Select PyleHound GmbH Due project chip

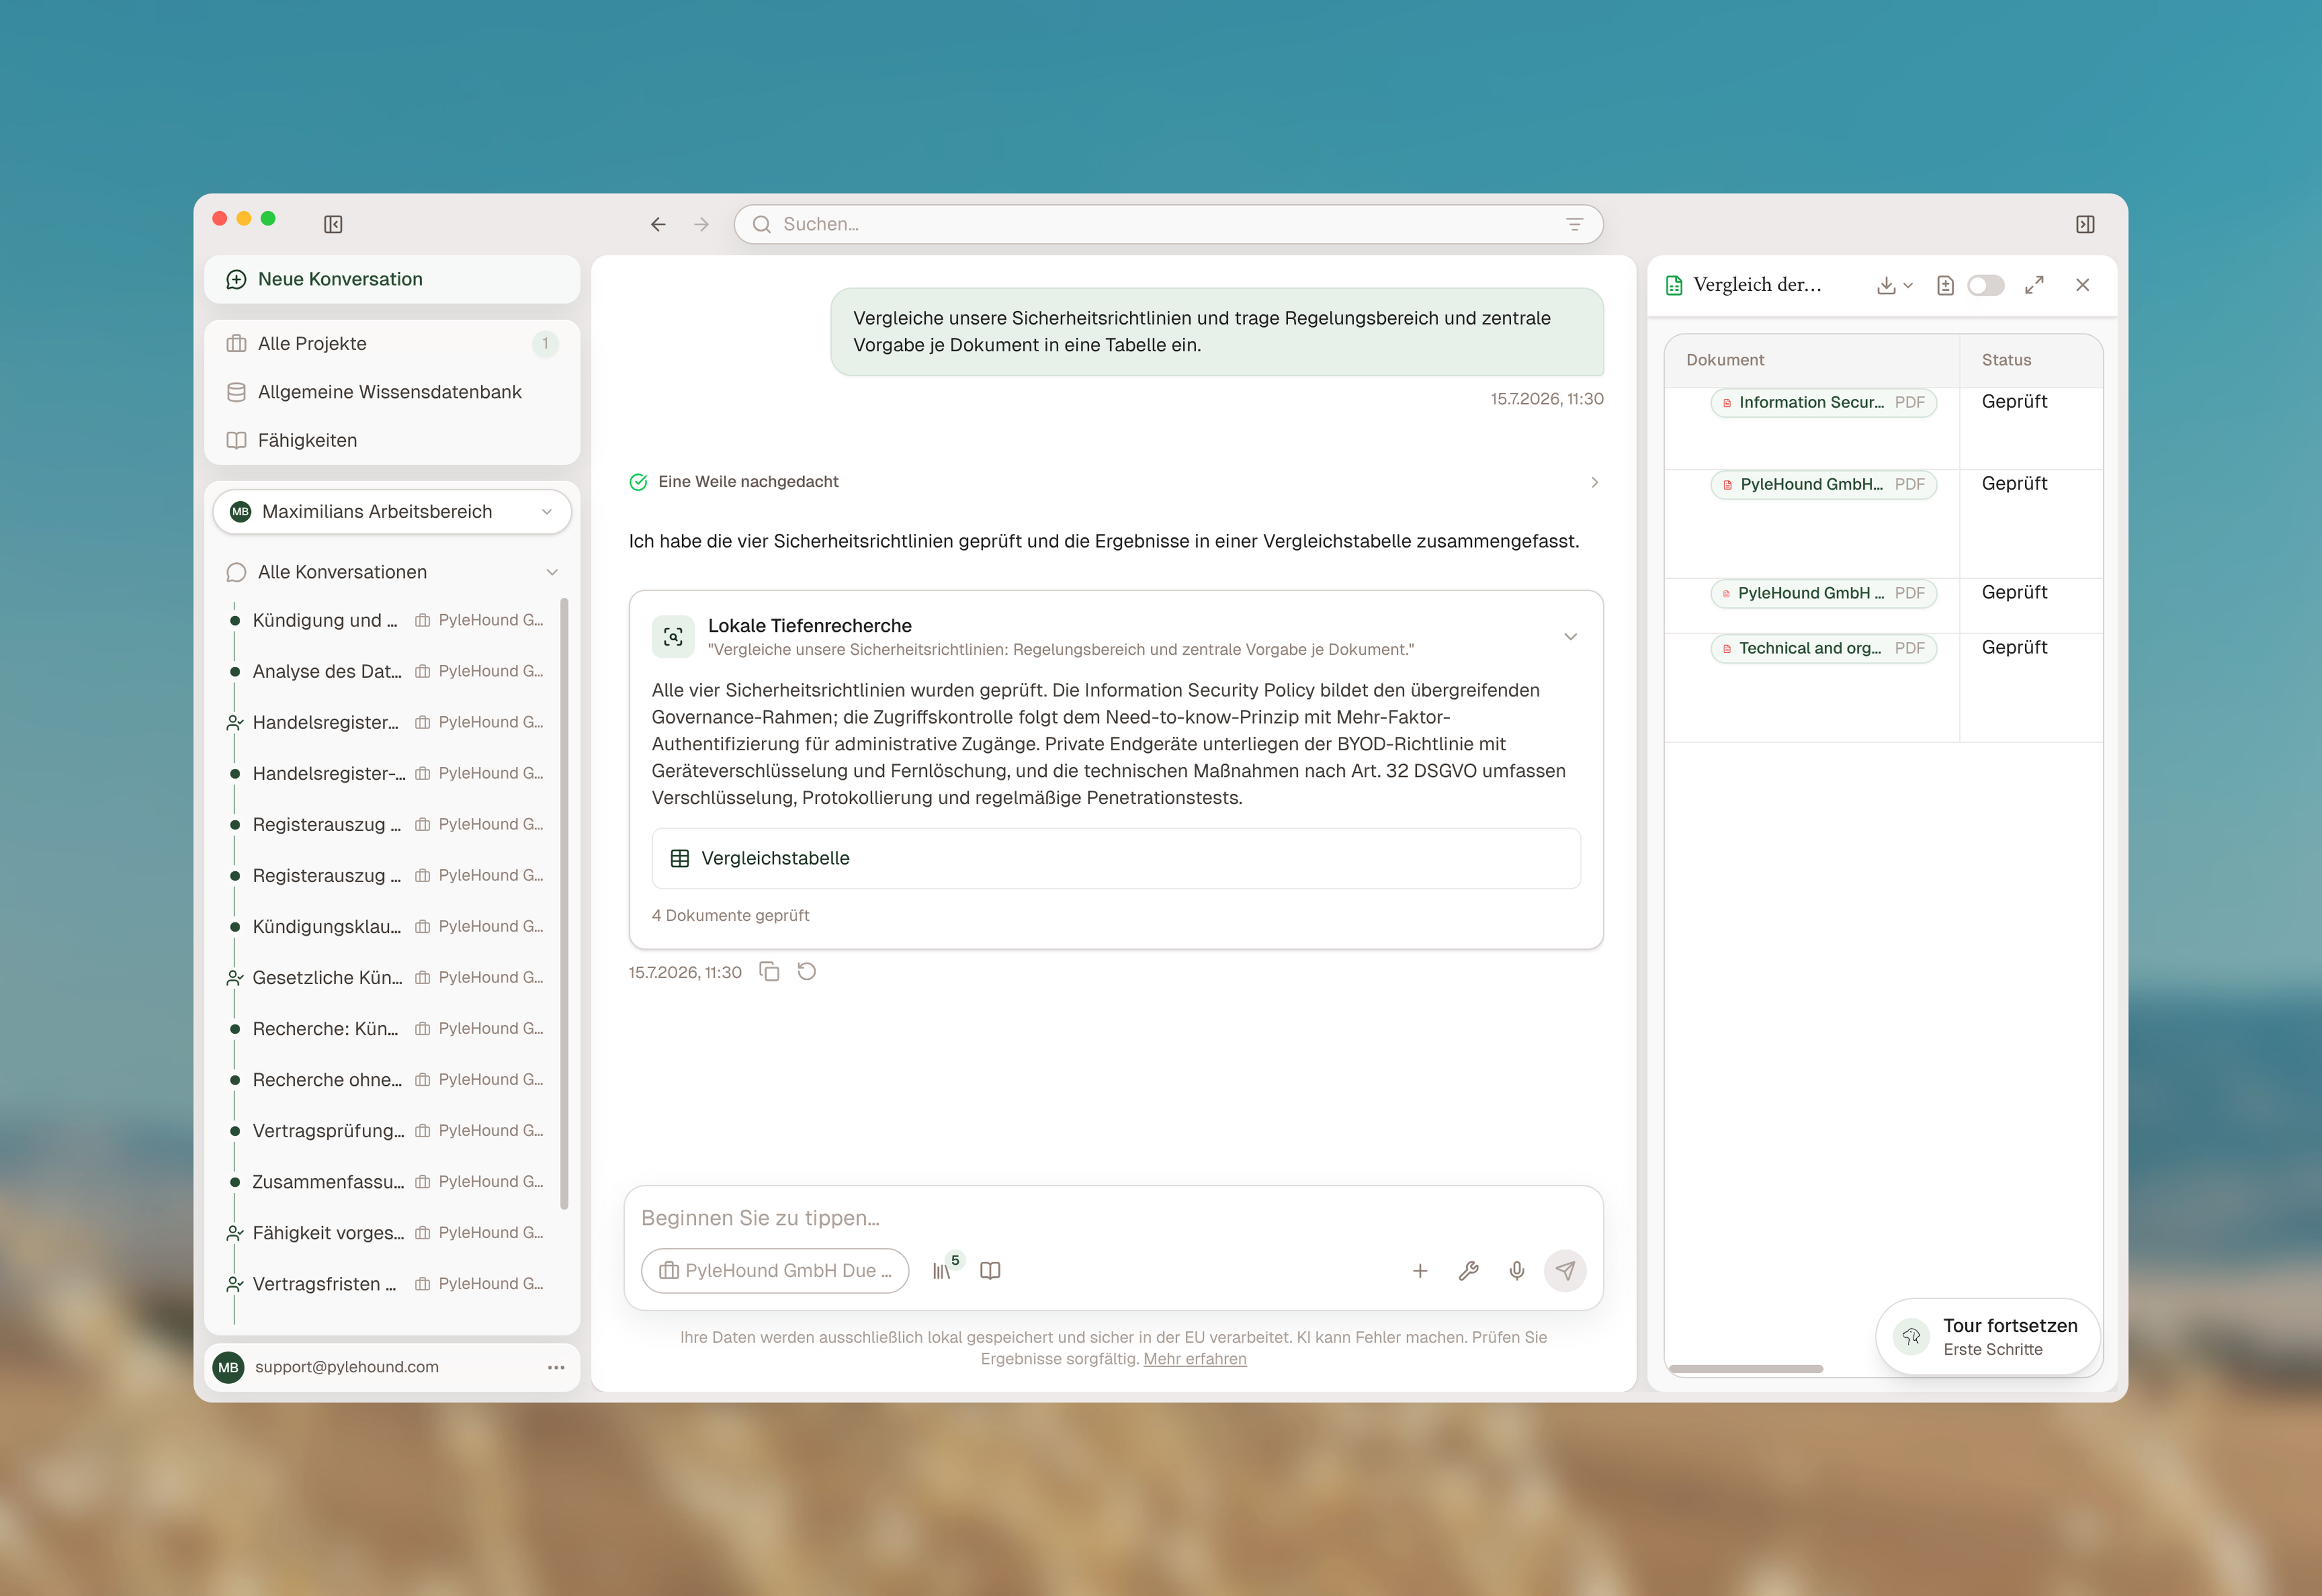[775, 1270]
